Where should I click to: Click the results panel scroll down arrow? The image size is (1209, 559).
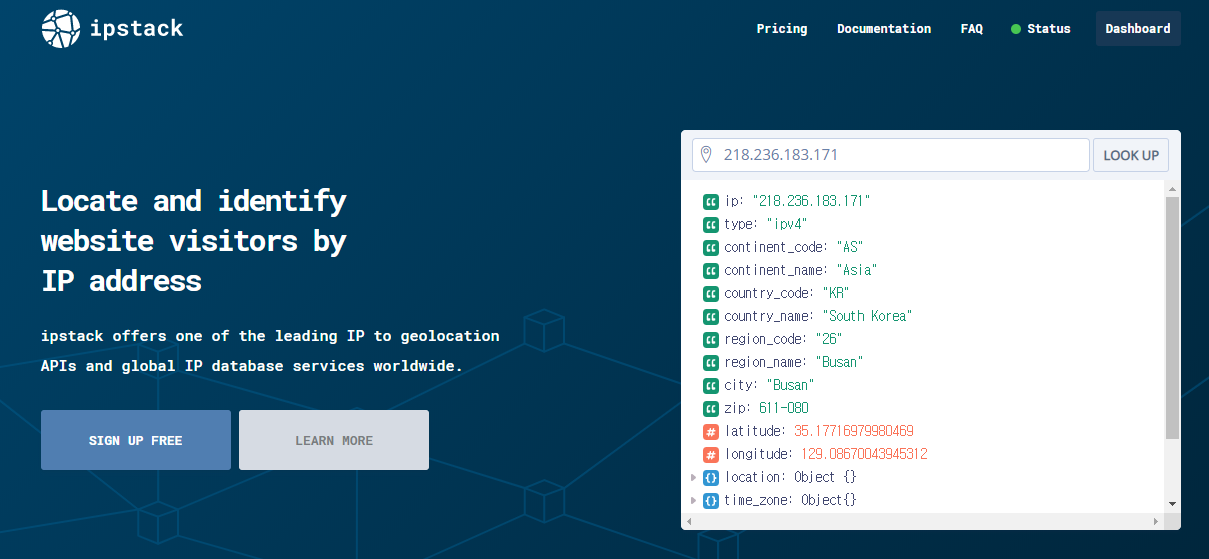click(x=1173, y=505)
